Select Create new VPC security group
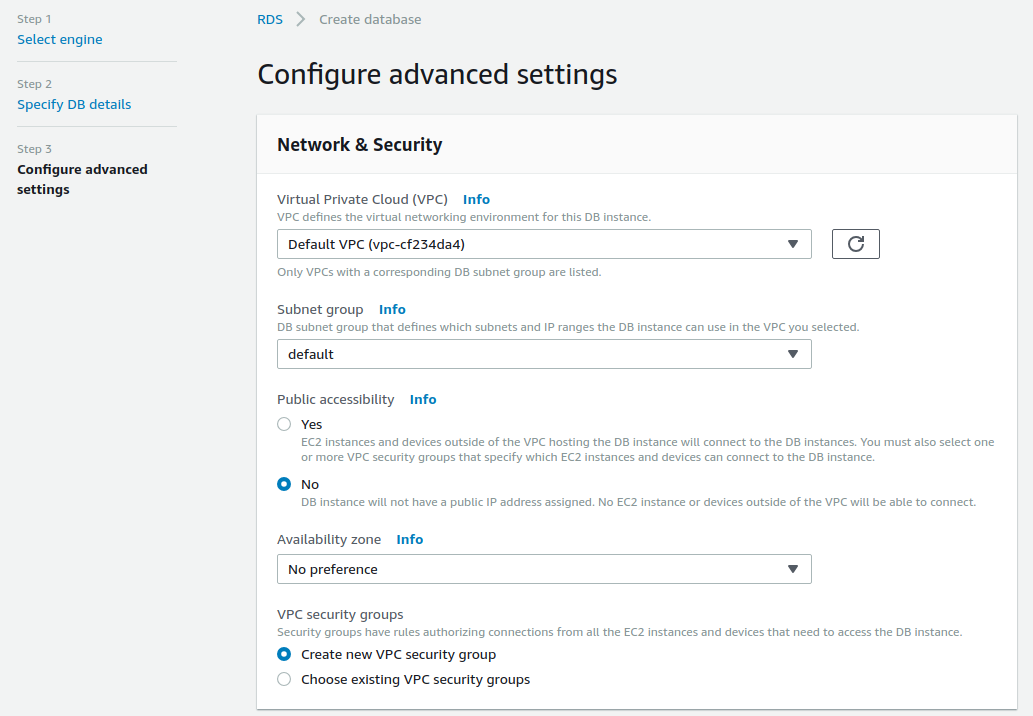 point(284,654)
